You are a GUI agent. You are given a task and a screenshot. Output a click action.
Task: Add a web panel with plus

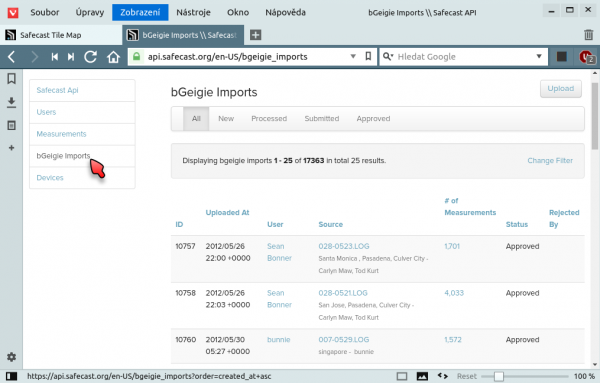coord(11,148)
